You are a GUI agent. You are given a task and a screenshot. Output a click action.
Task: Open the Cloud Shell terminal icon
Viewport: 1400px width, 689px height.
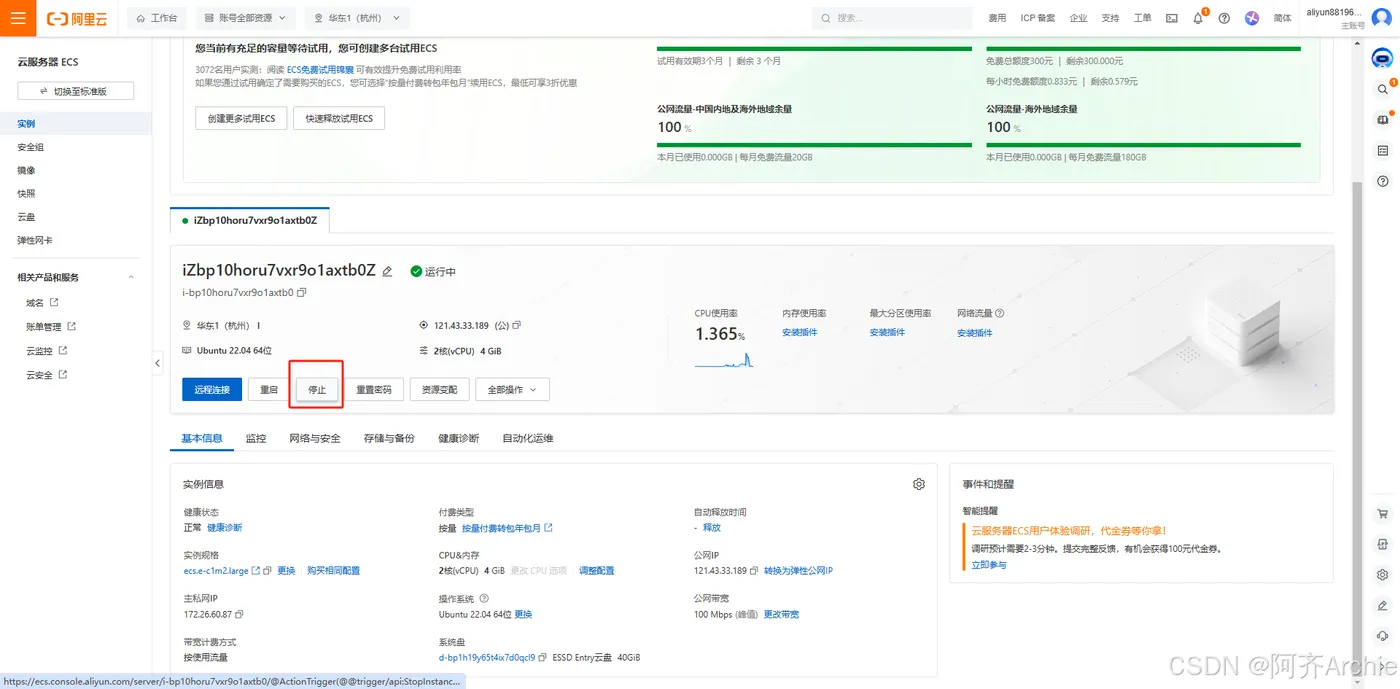1172,18
